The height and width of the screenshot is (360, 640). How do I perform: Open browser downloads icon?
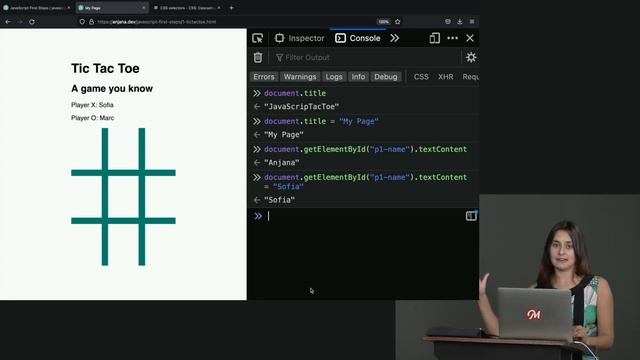[x=460, y=22]
